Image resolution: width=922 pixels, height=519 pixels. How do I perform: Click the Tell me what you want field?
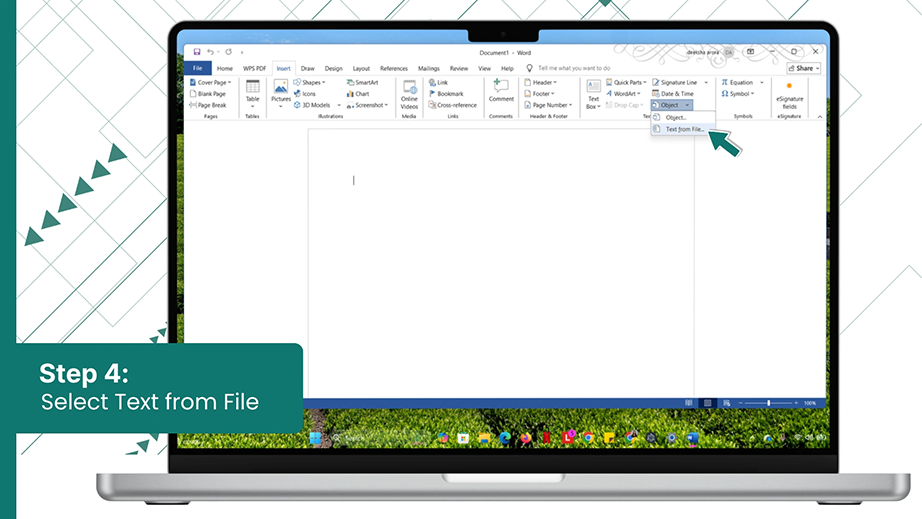(574, 68)
